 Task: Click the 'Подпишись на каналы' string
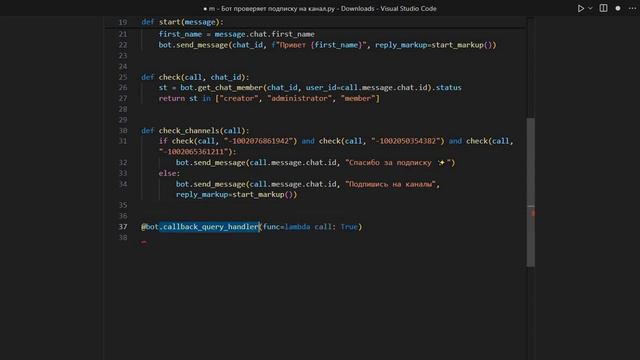(x=391, y=184)
